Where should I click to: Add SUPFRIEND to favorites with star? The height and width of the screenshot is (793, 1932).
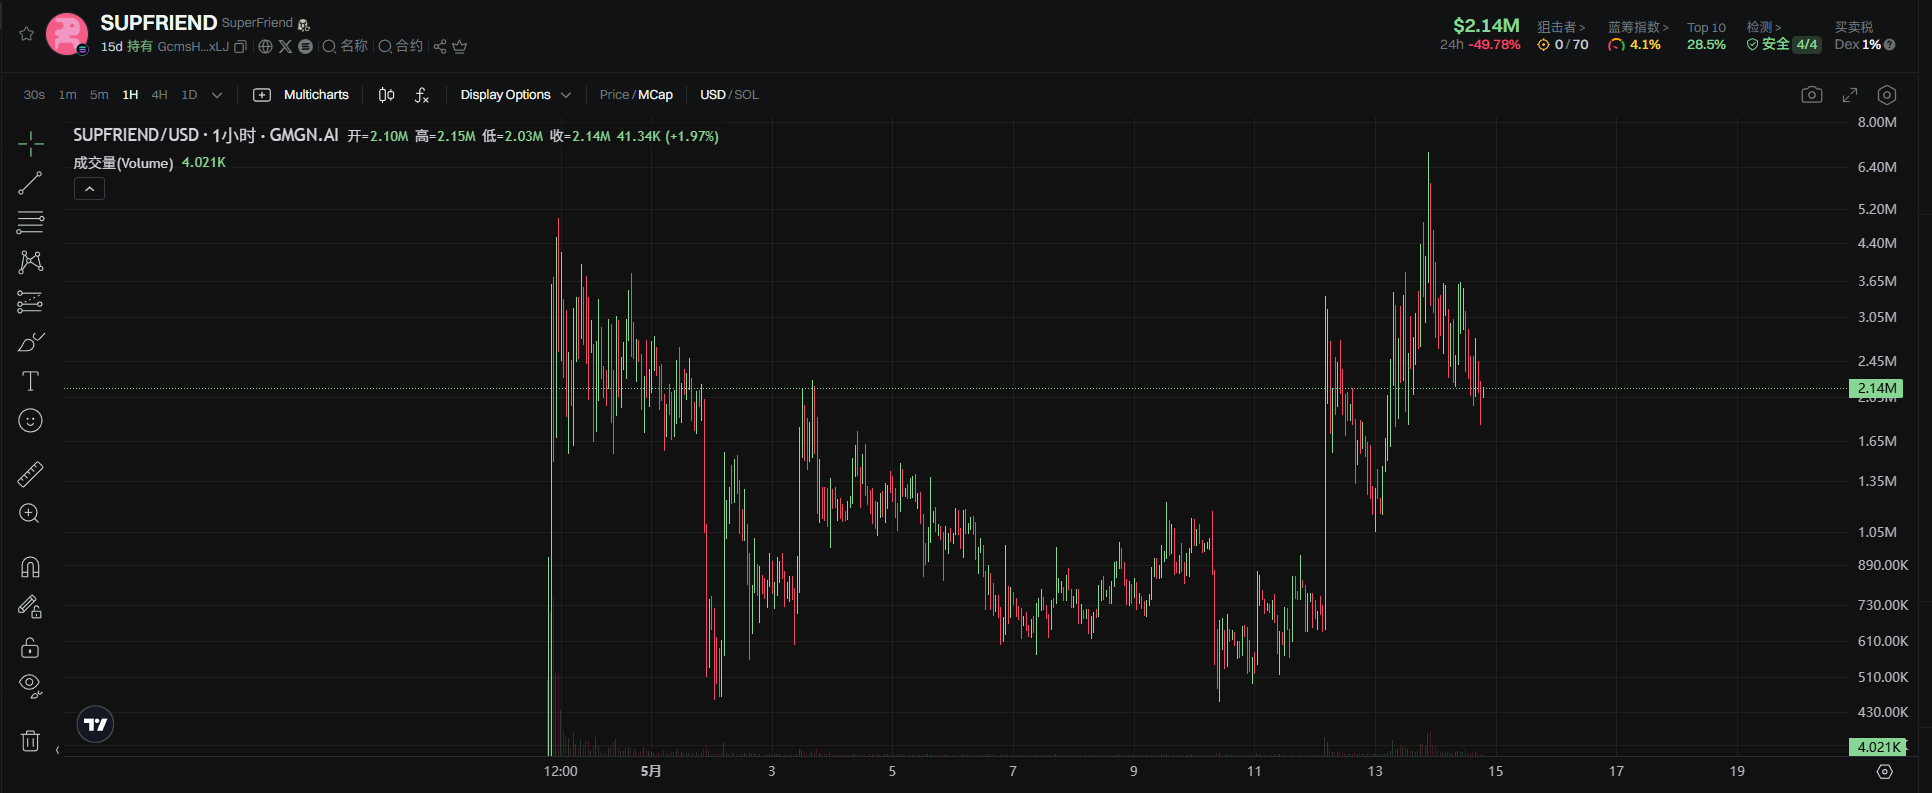click(27, 34)
